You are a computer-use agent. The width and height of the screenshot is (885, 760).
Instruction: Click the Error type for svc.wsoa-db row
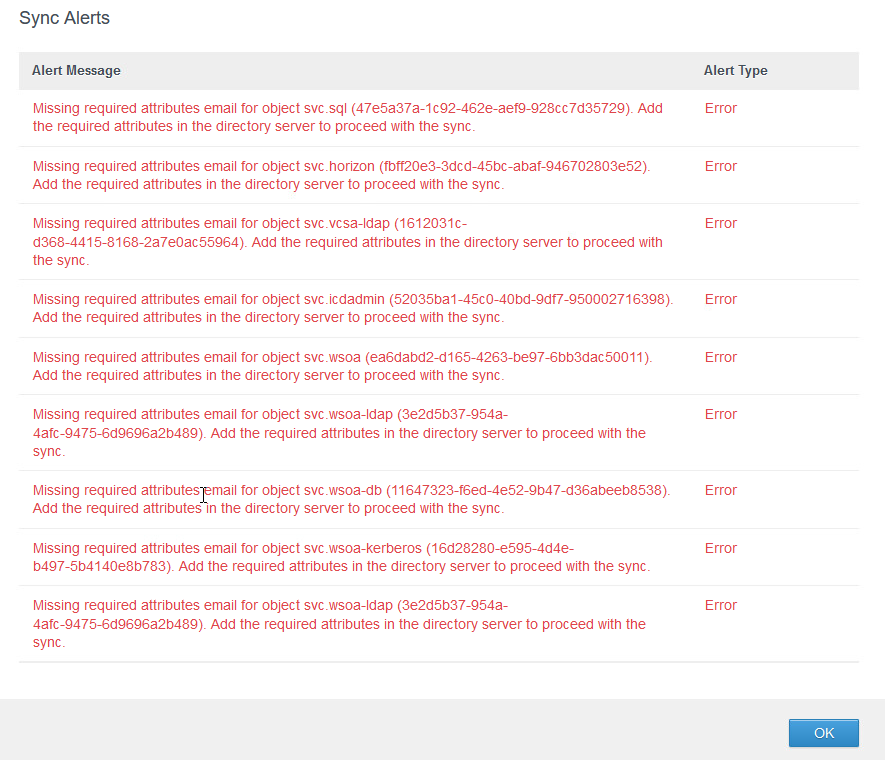720,490
